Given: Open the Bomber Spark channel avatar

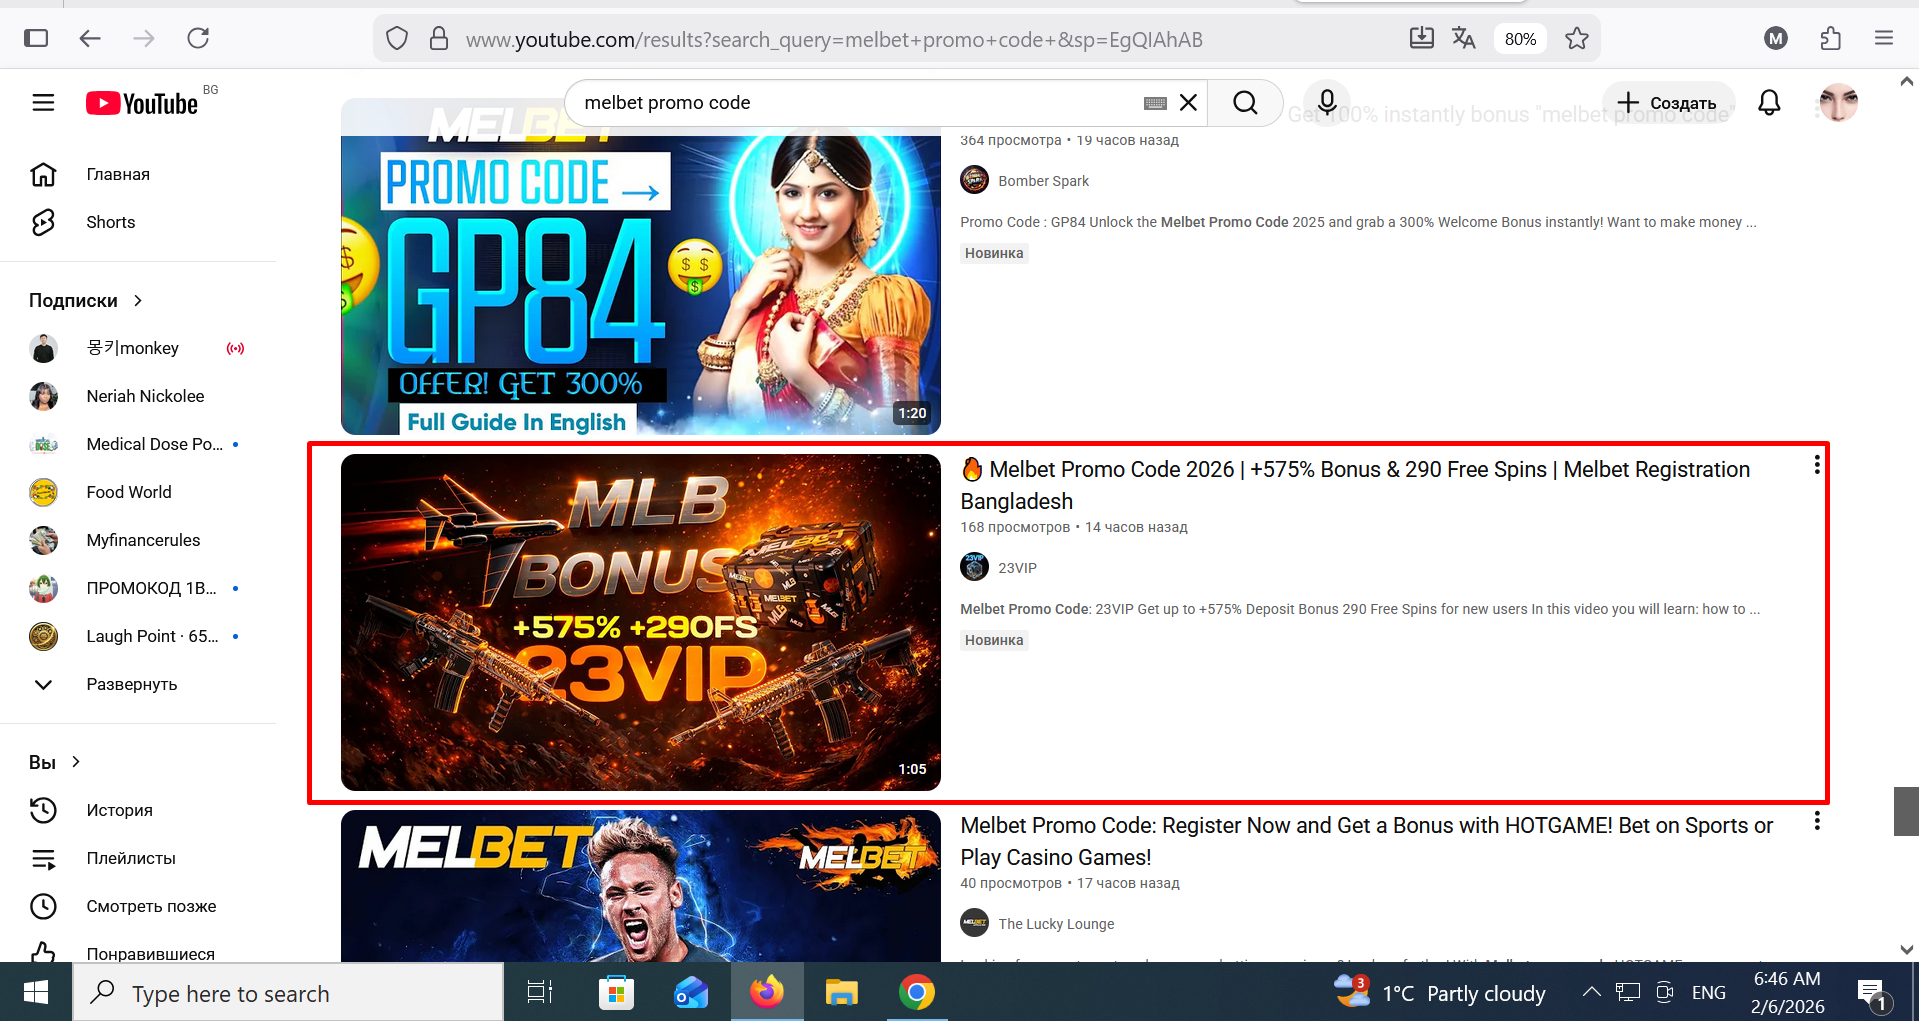Looking at the screenshot, I should tap(974, 180).
